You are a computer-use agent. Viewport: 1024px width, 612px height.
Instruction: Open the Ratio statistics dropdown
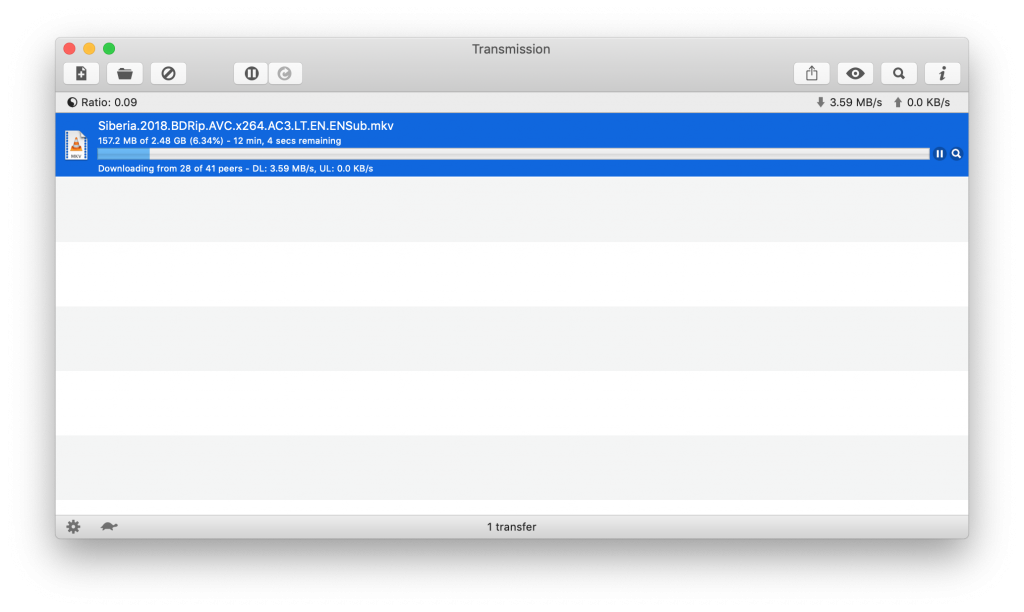pos(102,102)
